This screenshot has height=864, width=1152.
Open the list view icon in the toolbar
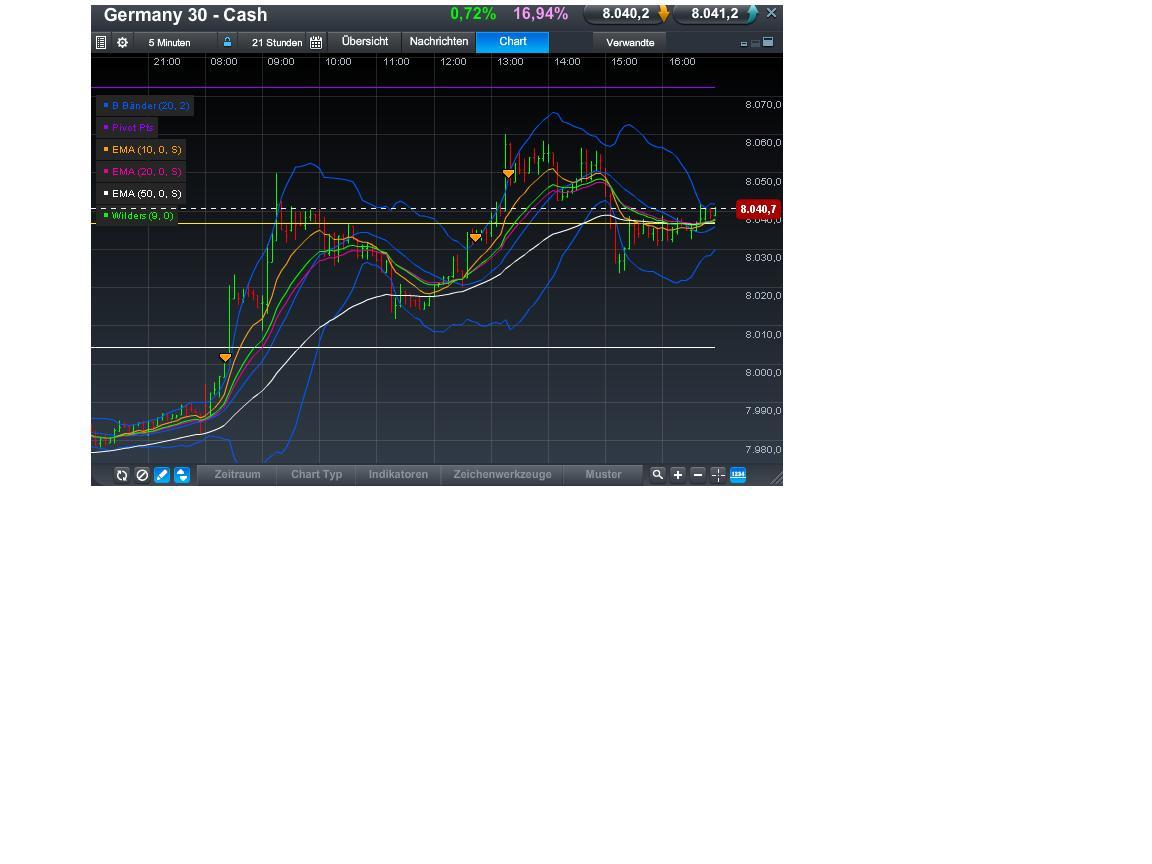tap(101, 43)
